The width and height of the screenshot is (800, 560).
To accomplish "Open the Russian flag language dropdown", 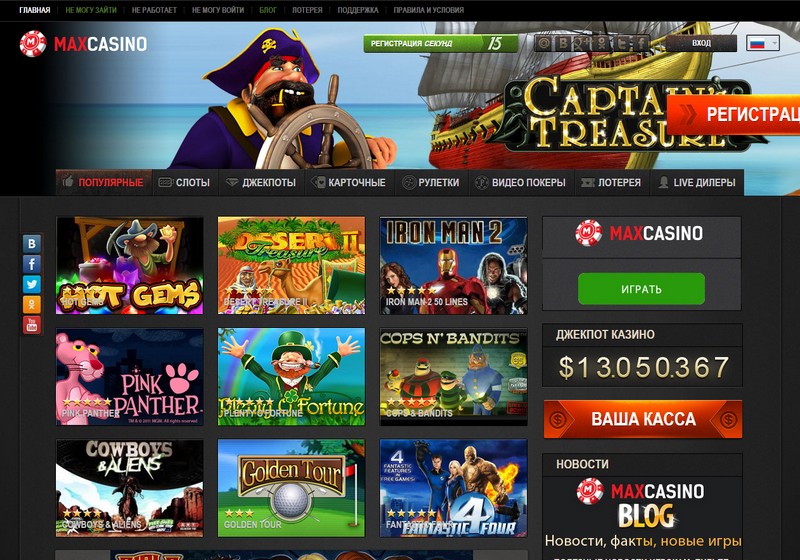I will point(763,43).
